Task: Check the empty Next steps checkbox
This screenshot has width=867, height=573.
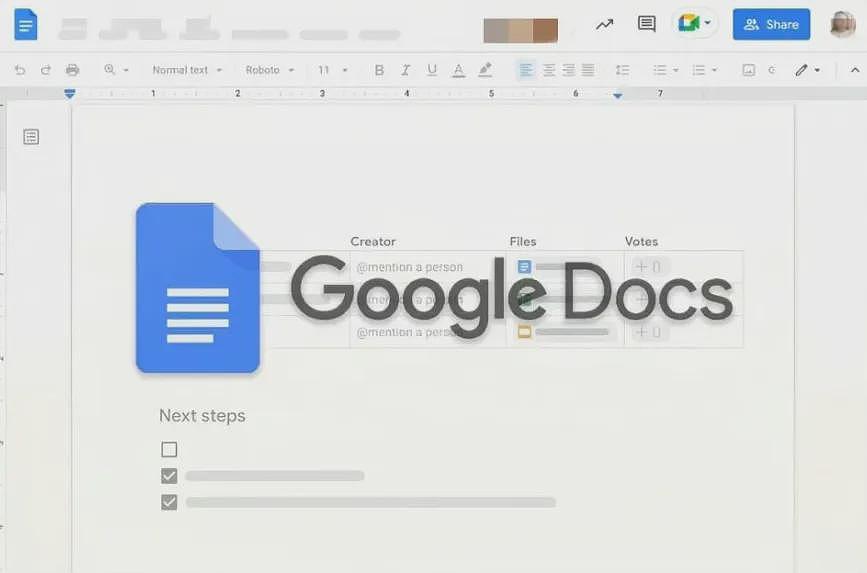Action: coord(169,449)
